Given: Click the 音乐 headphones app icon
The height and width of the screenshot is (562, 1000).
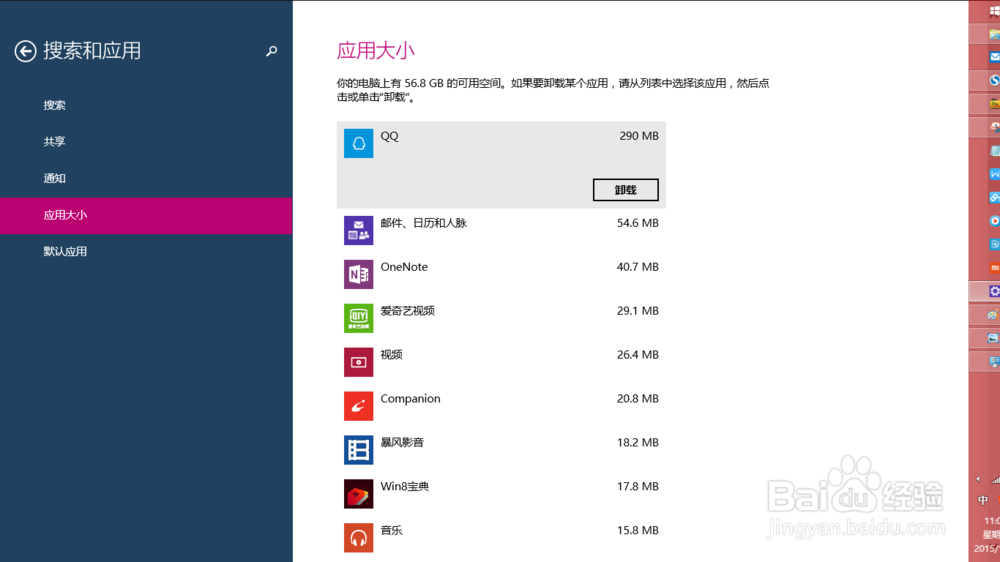Looking at the screenshot, I should coord(358,538).
